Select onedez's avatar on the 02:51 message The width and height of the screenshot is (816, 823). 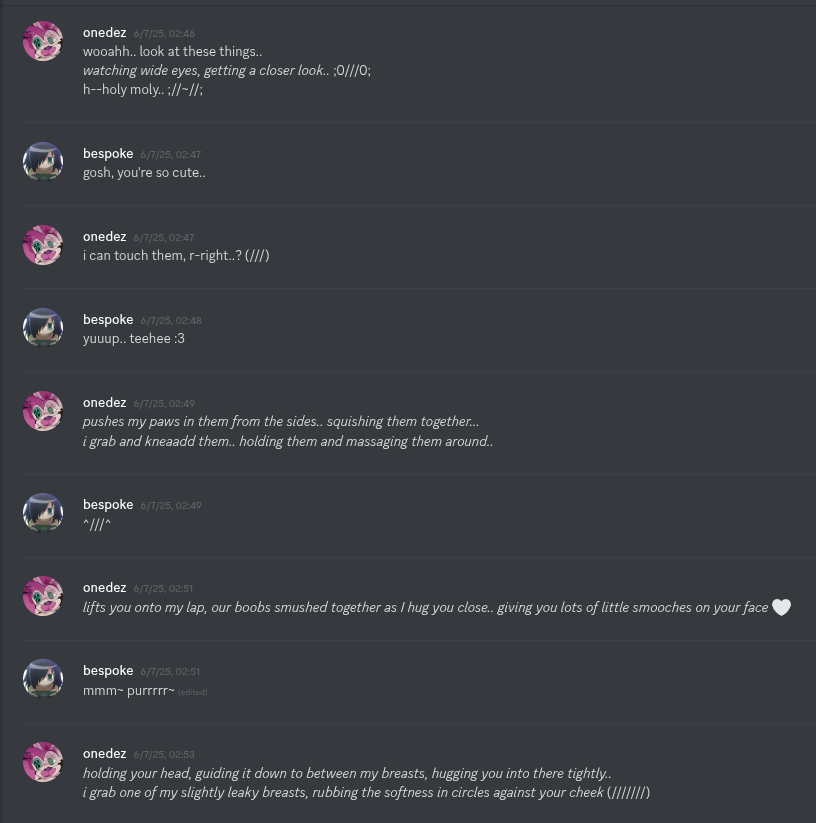click(x=43, y=596)
